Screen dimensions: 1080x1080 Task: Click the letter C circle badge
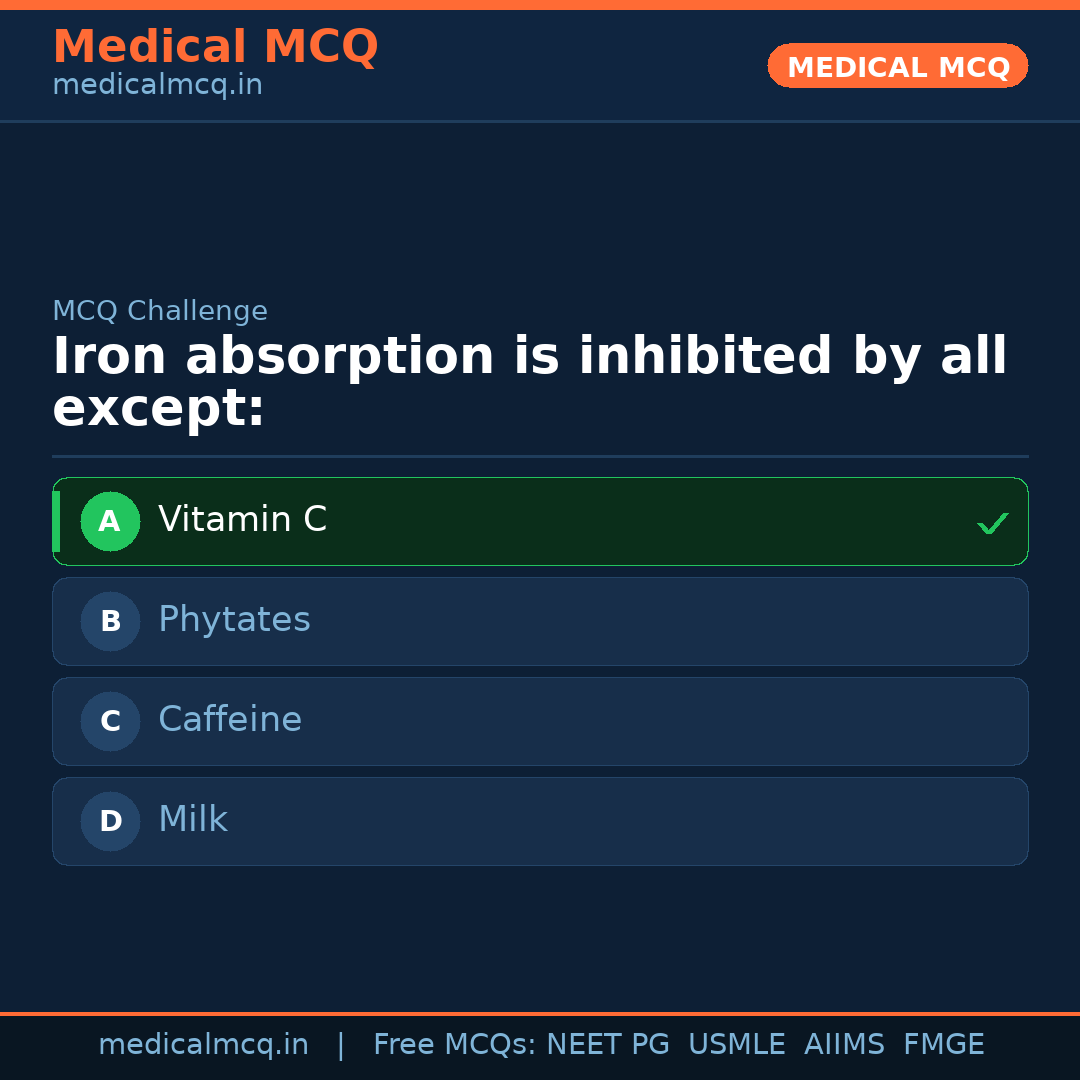[x=110, y=722]
